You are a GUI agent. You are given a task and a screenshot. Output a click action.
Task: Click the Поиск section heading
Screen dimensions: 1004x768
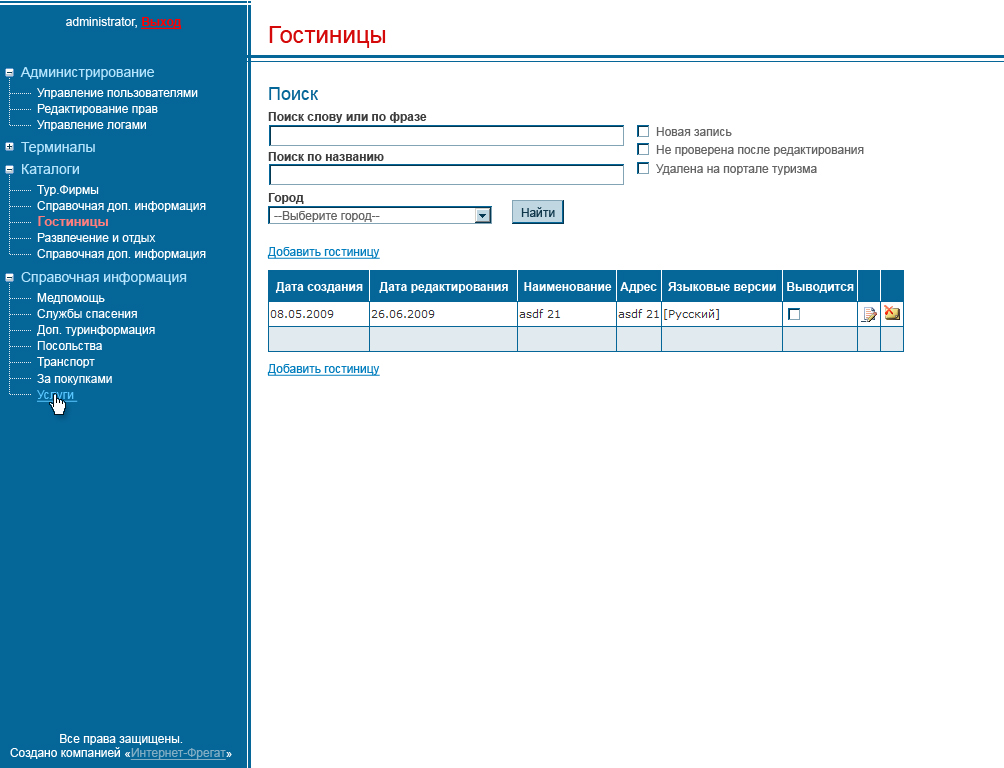[x=293, y=94]
